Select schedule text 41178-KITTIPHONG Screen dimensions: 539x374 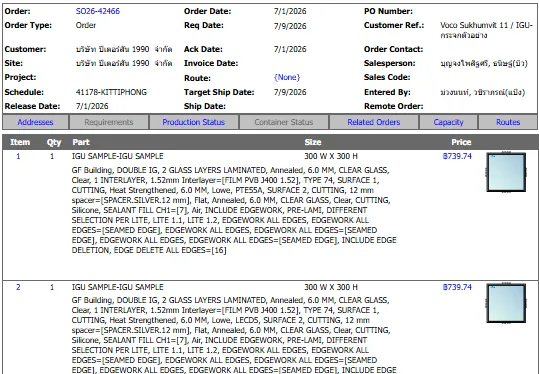(111, 92)
